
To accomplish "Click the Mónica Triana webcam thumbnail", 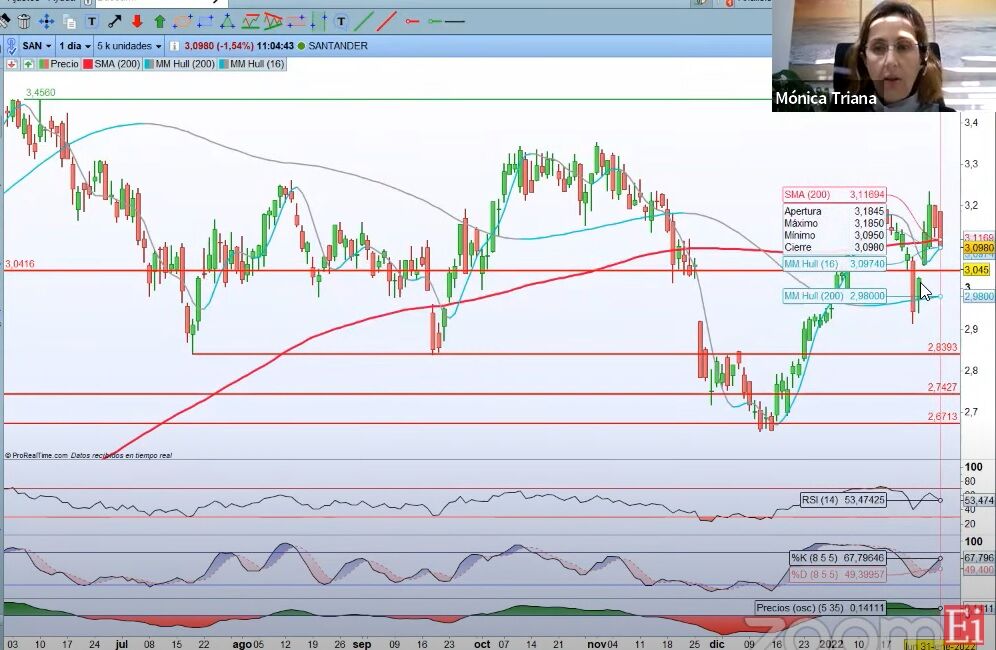I will point(884,55).
